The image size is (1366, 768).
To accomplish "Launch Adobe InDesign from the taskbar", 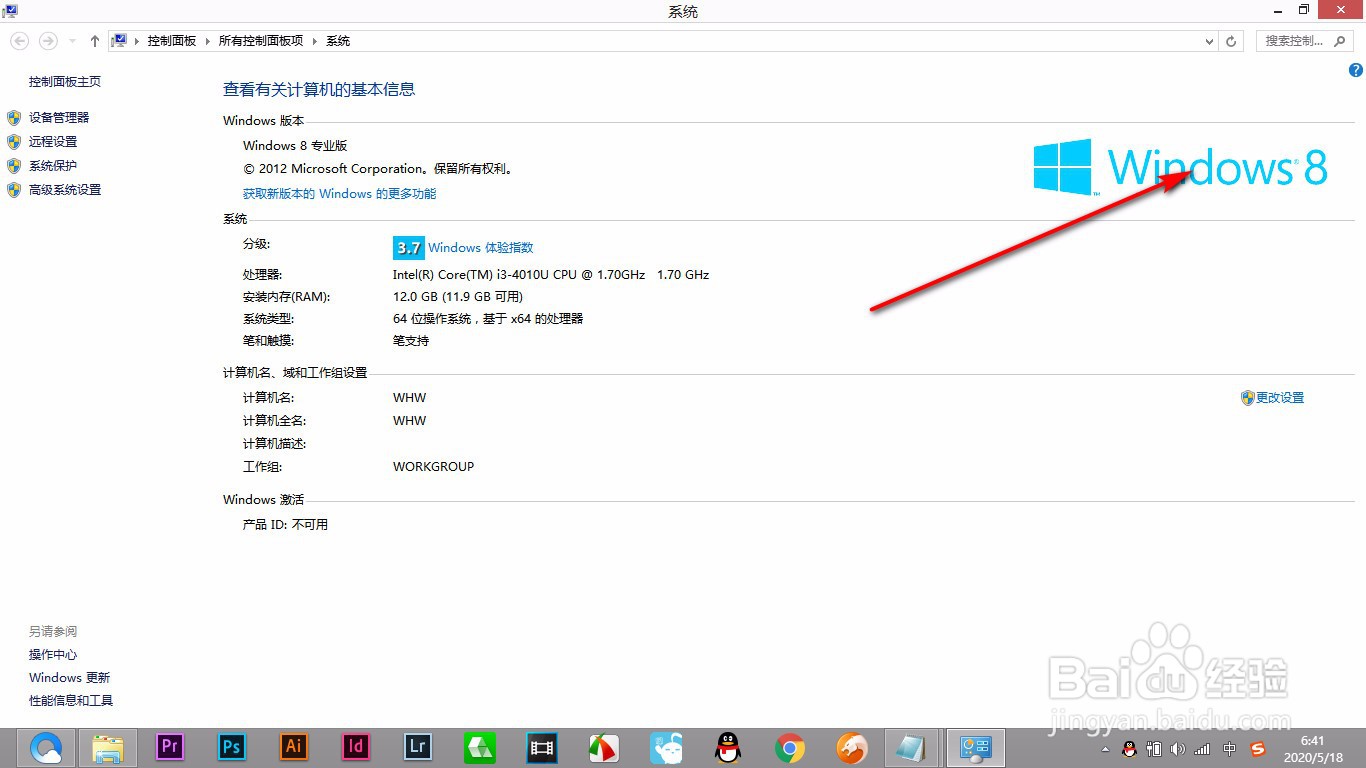I will point(356,746).
